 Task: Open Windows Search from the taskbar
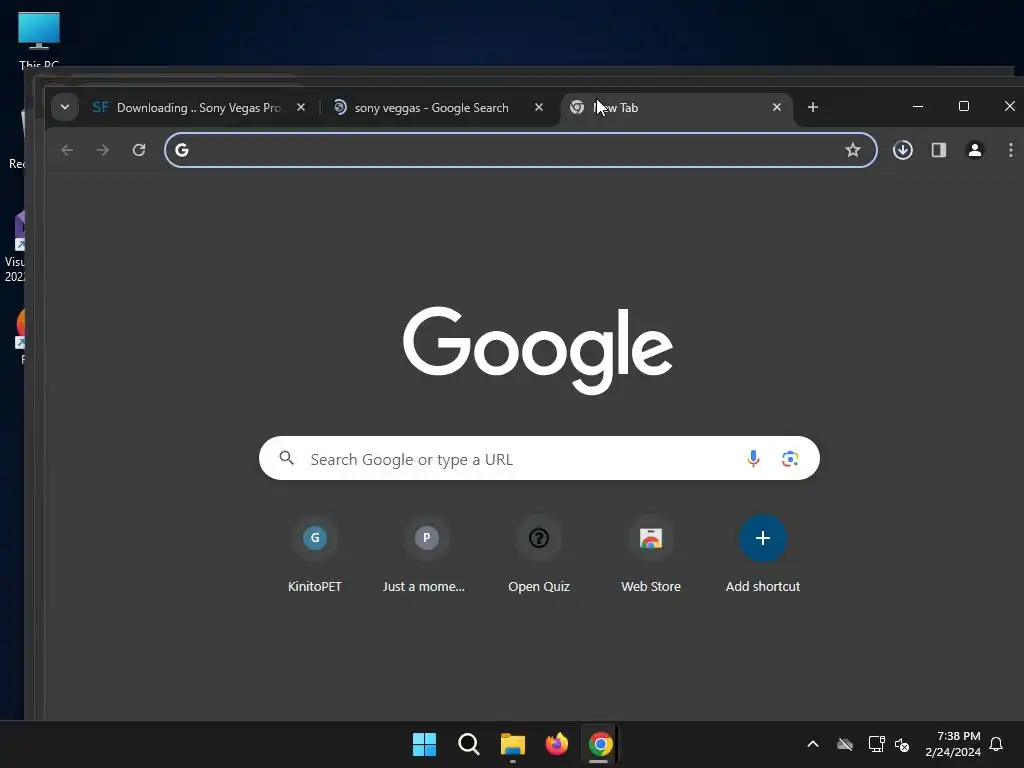point(468,744)
